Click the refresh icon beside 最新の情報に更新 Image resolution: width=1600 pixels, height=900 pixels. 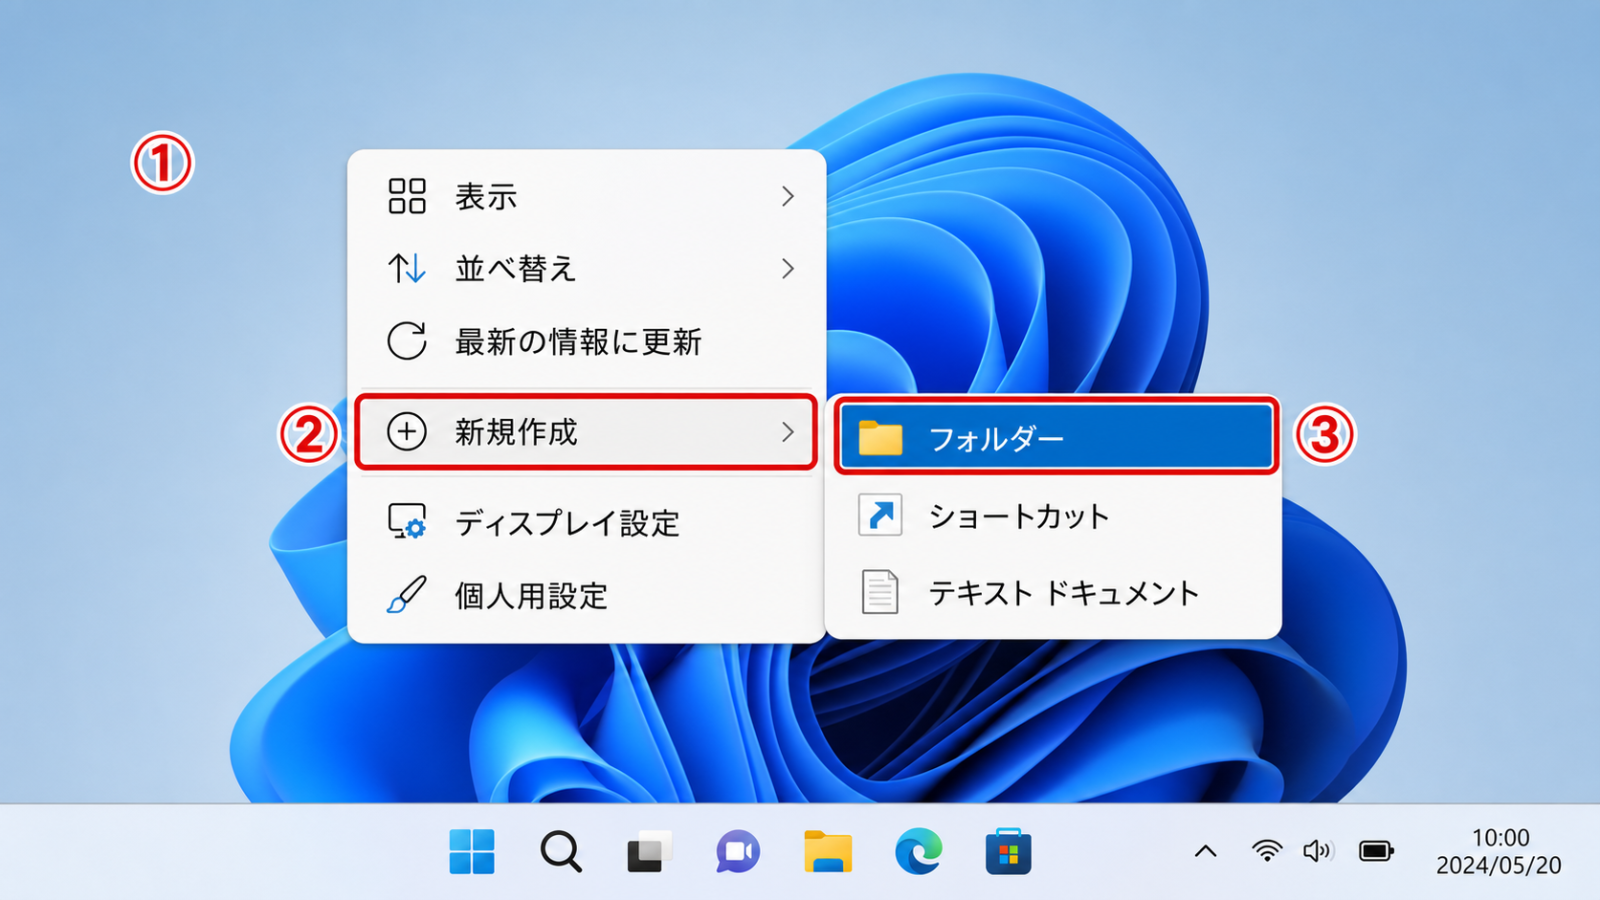pos(407,341)
